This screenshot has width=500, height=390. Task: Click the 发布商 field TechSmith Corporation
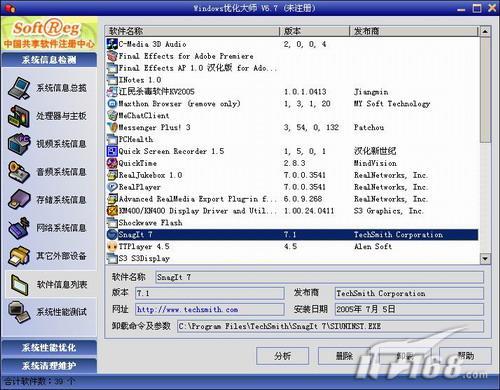pos(409,293)
